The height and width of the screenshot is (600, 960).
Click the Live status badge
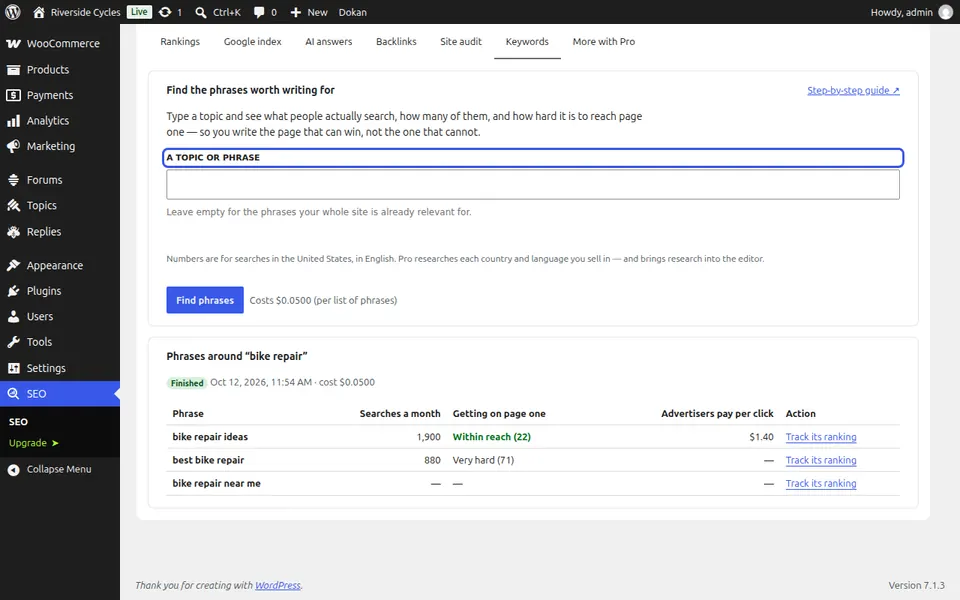click(x=140, y=12)
